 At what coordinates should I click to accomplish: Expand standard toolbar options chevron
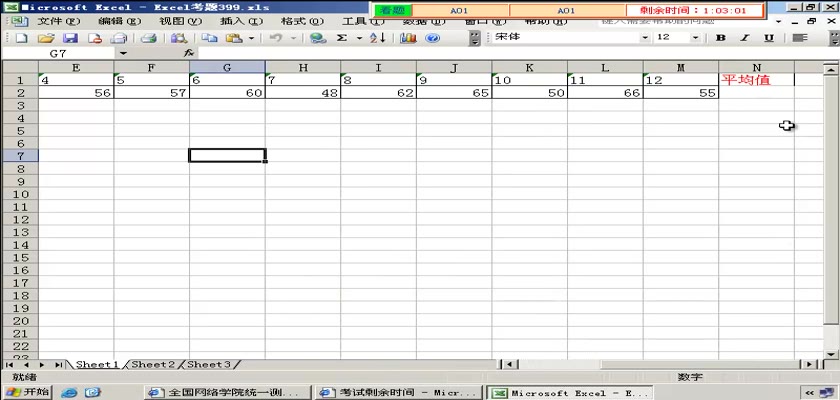click(475, 38)
